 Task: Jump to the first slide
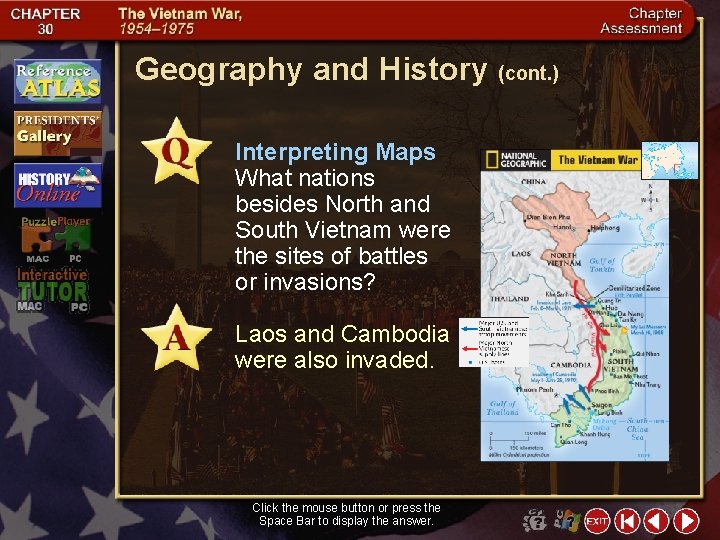click(x=627, y=521)
